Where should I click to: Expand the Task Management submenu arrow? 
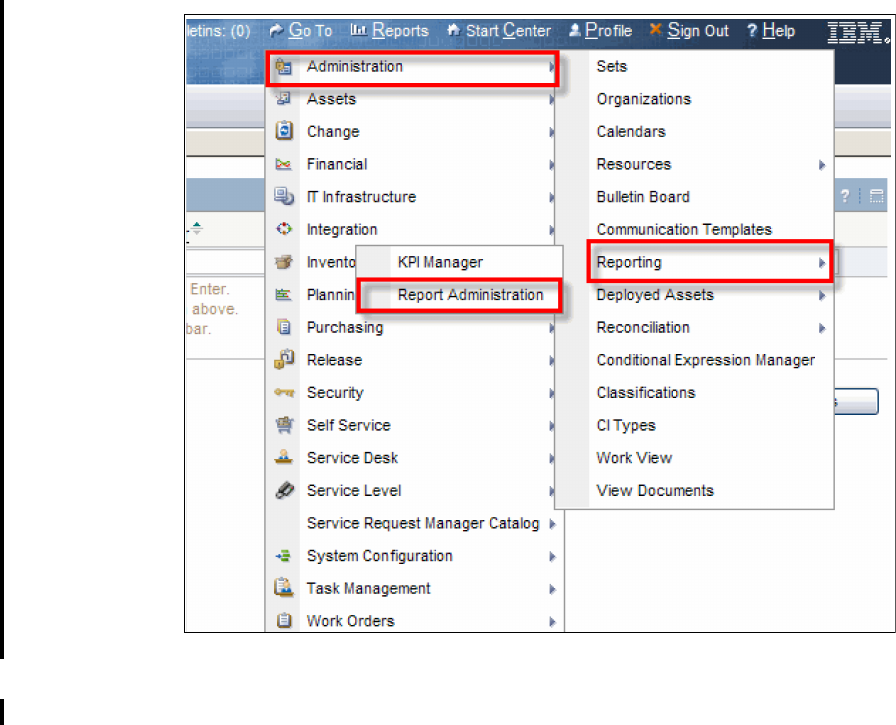tap(553, 589)
